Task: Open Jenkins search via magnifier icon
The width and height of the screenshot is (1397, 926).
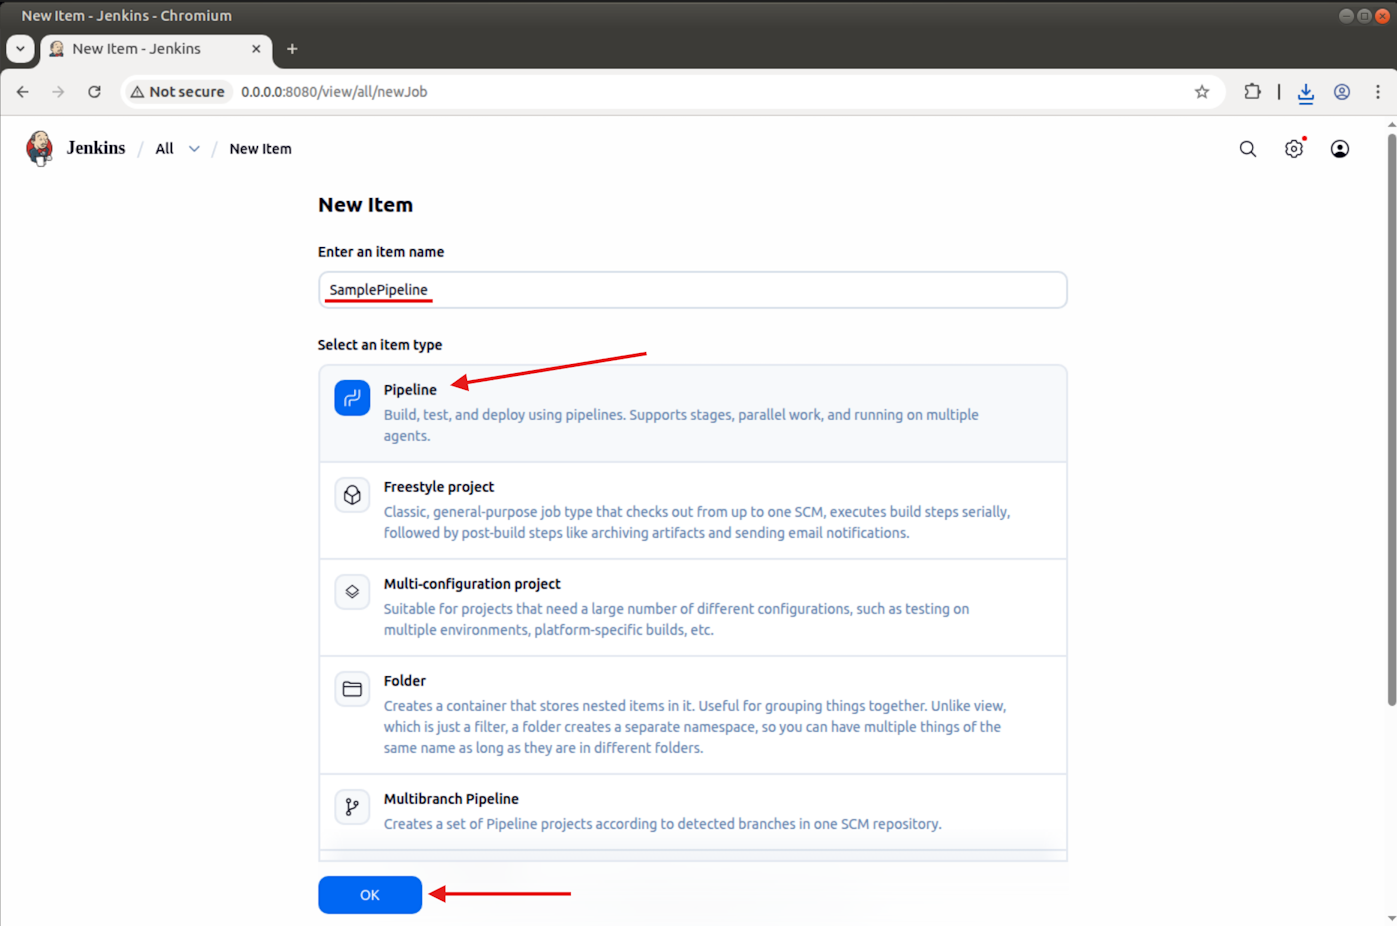Action: point(1247,149)
